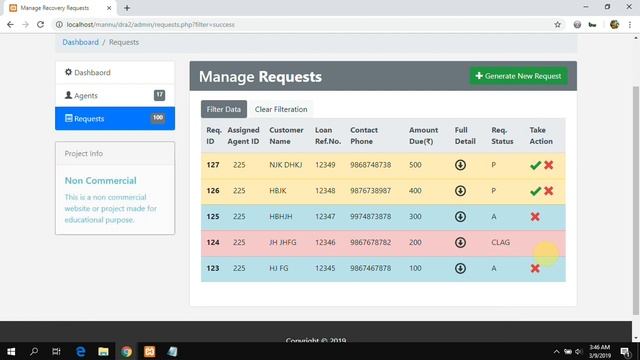Click customer name NJK DHKJ
This screenshot has height=360, width=640.
tap(286, 165)
